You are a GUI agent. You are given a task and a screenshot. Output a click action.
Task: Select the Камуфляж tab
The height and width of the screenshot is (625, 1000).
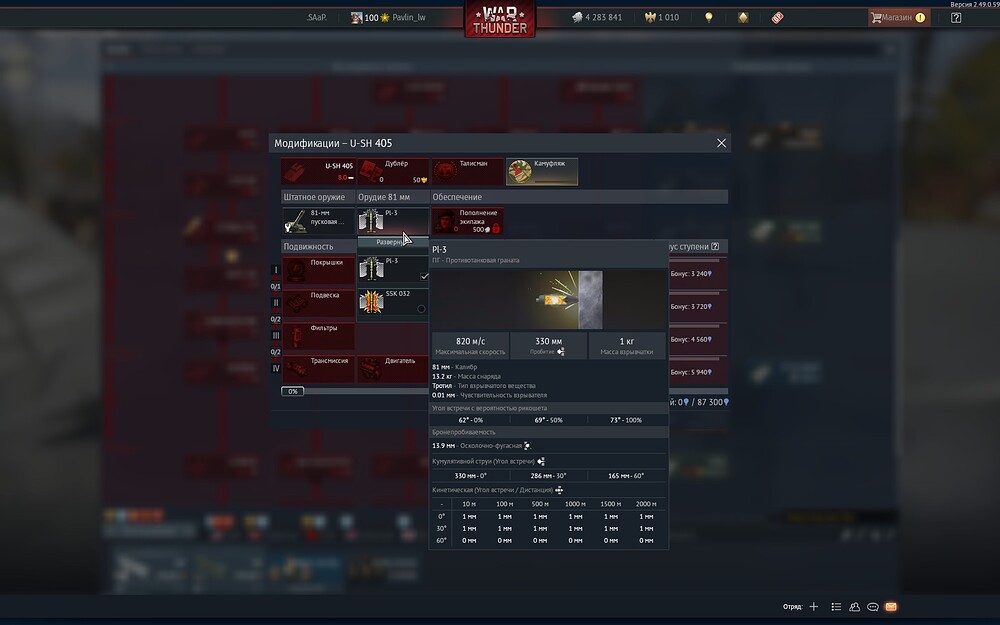pyautogui.click(x=542, y=172)
